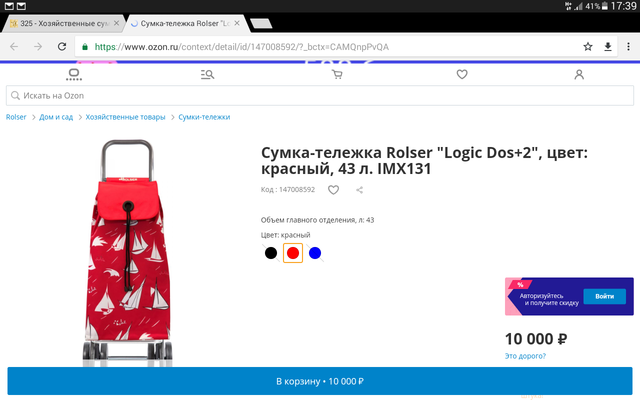Switch to the '325 - Хозяйственные сумки' tab
The width and height of the screenshot is (640, 400).
[60, 21]
